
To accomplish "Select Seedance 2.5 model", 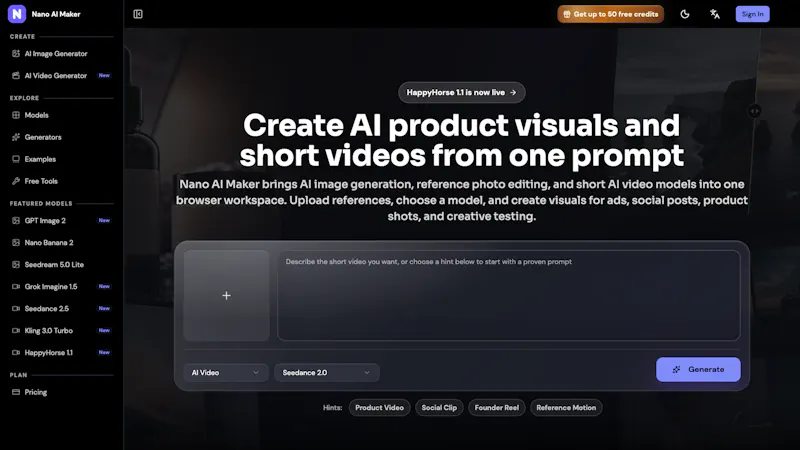I will 61,309.
